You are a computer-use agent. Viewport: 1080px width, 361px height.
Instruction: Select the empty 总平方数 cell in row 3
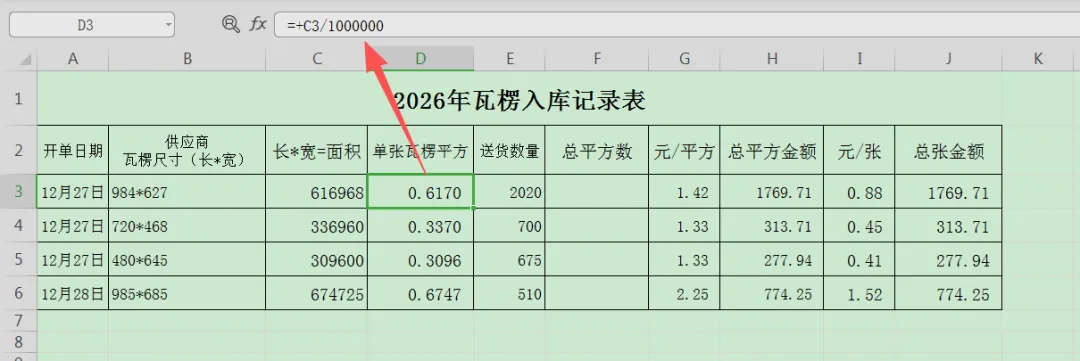[597, 192]
